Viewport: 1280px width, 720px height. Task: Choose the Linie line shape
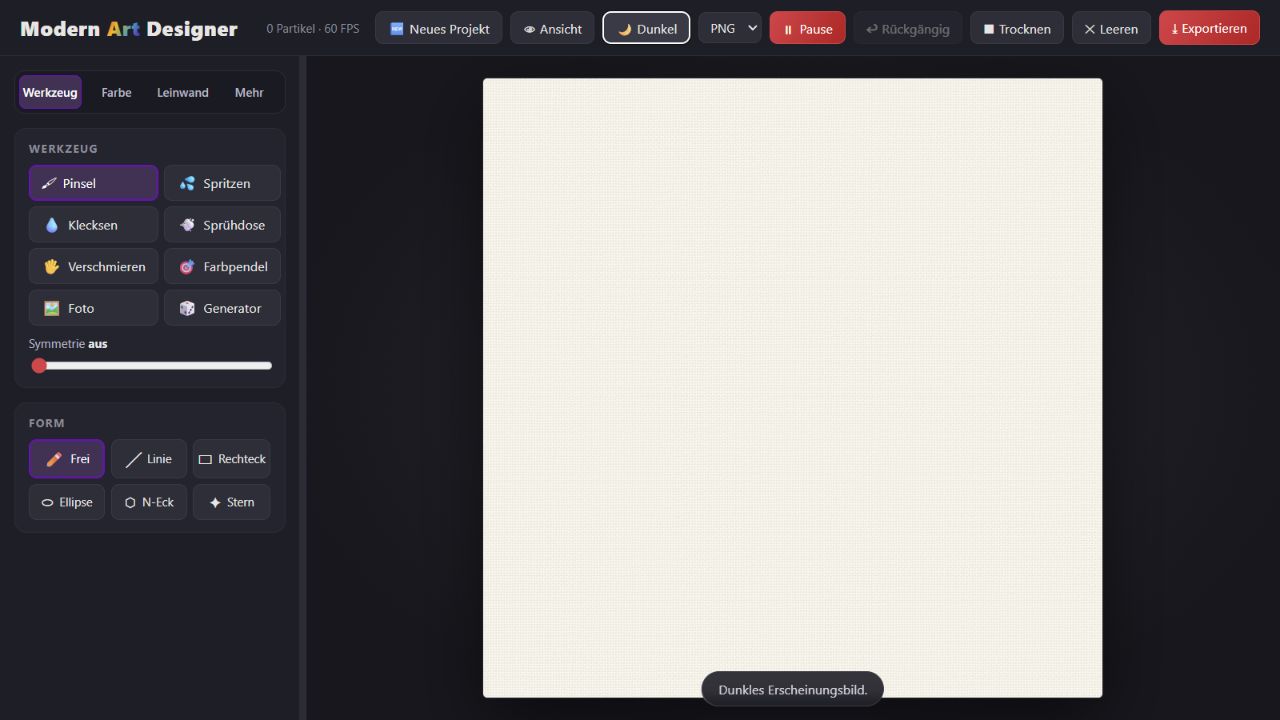(x=149, y=459)
